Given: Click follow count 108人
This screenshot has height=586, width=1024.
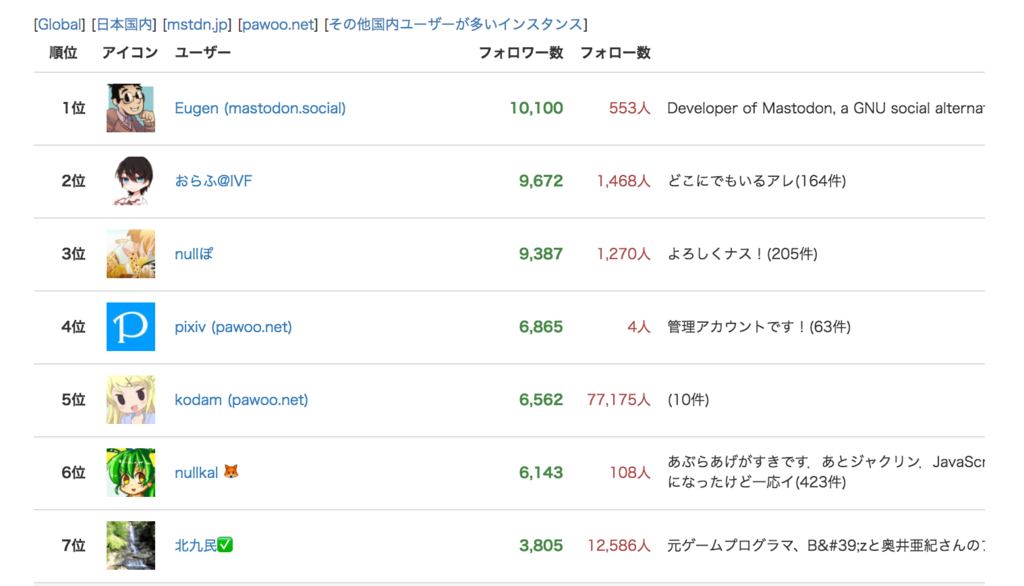Looking at the screenshot, I should [x=630, y=472].
